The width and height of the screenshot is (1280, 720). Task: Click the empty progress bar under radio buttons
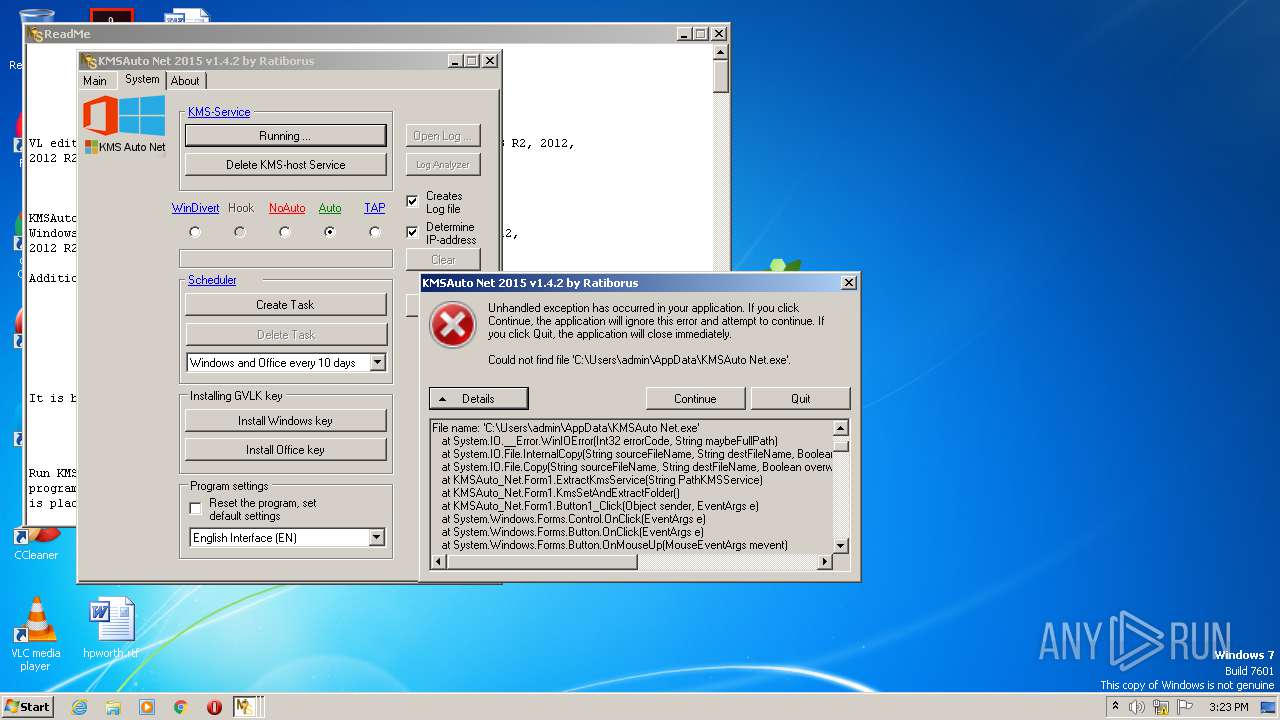(285, 259)
